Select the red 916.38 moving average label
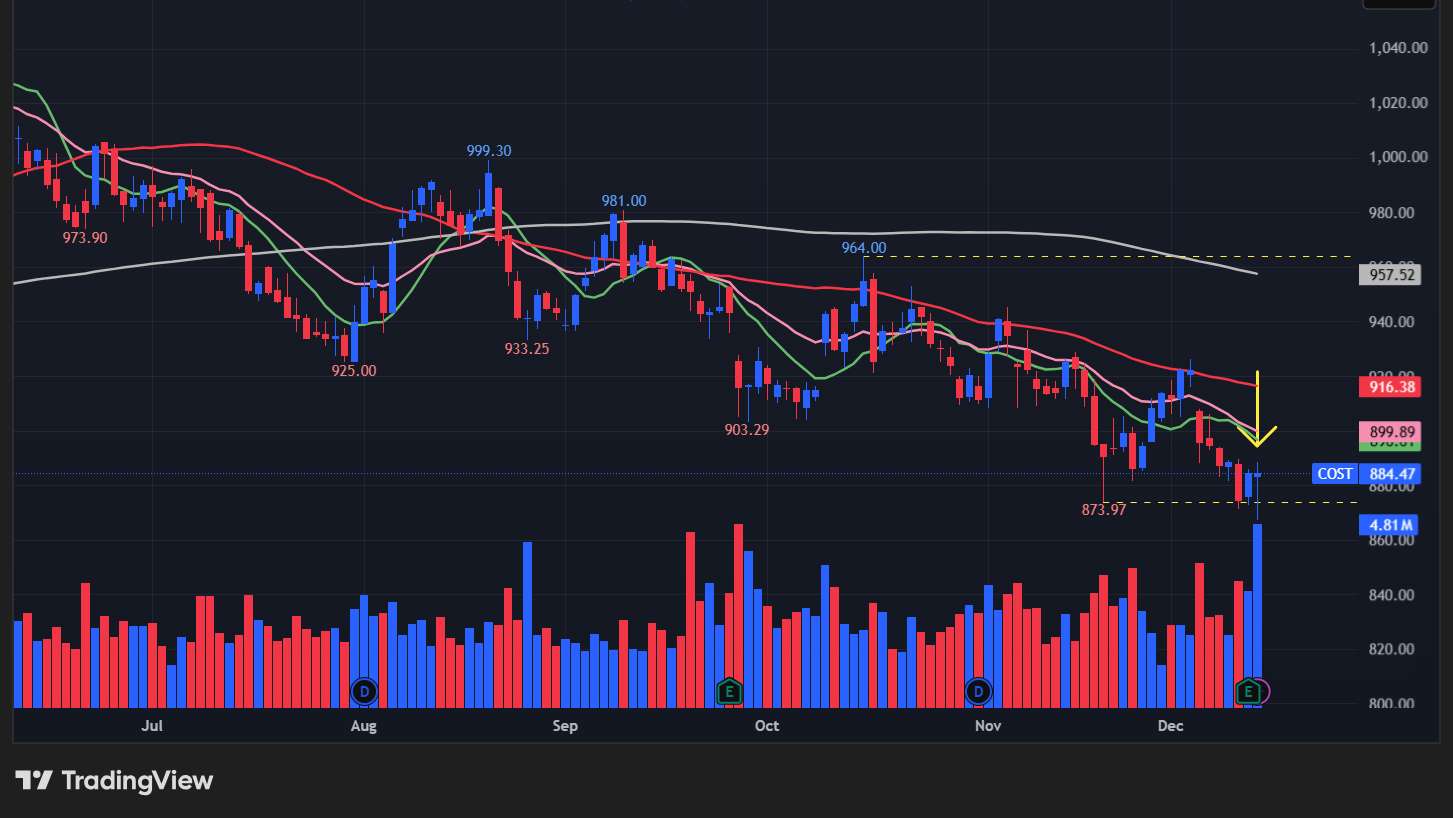Image resolution: width=1453 pixels, height=818 pixels. [x=1390, y=386]
